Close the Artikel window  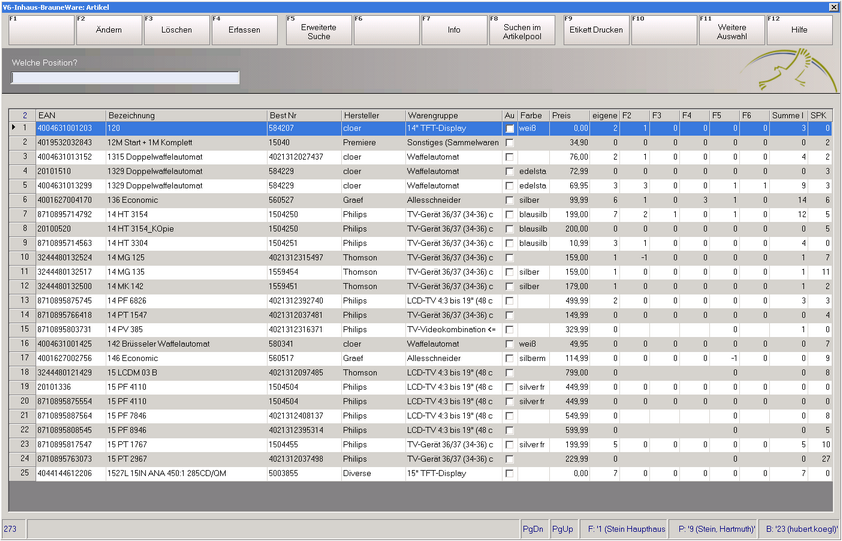coord(834,7)
